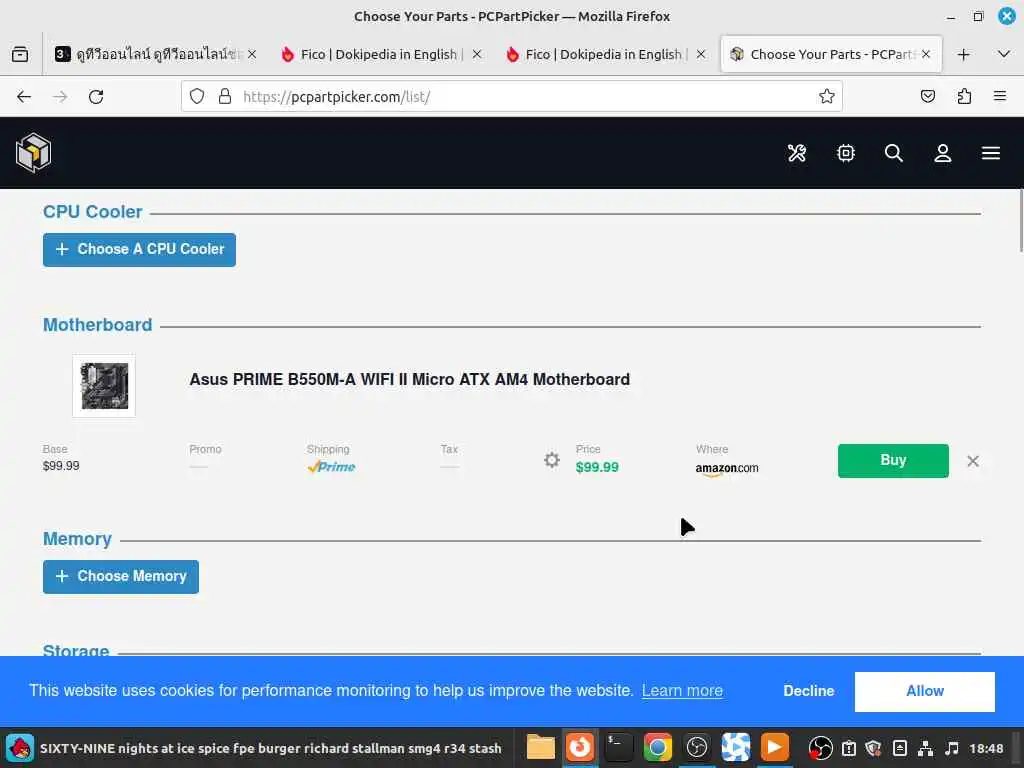Bookmark page with the star icon

(827, 97)
